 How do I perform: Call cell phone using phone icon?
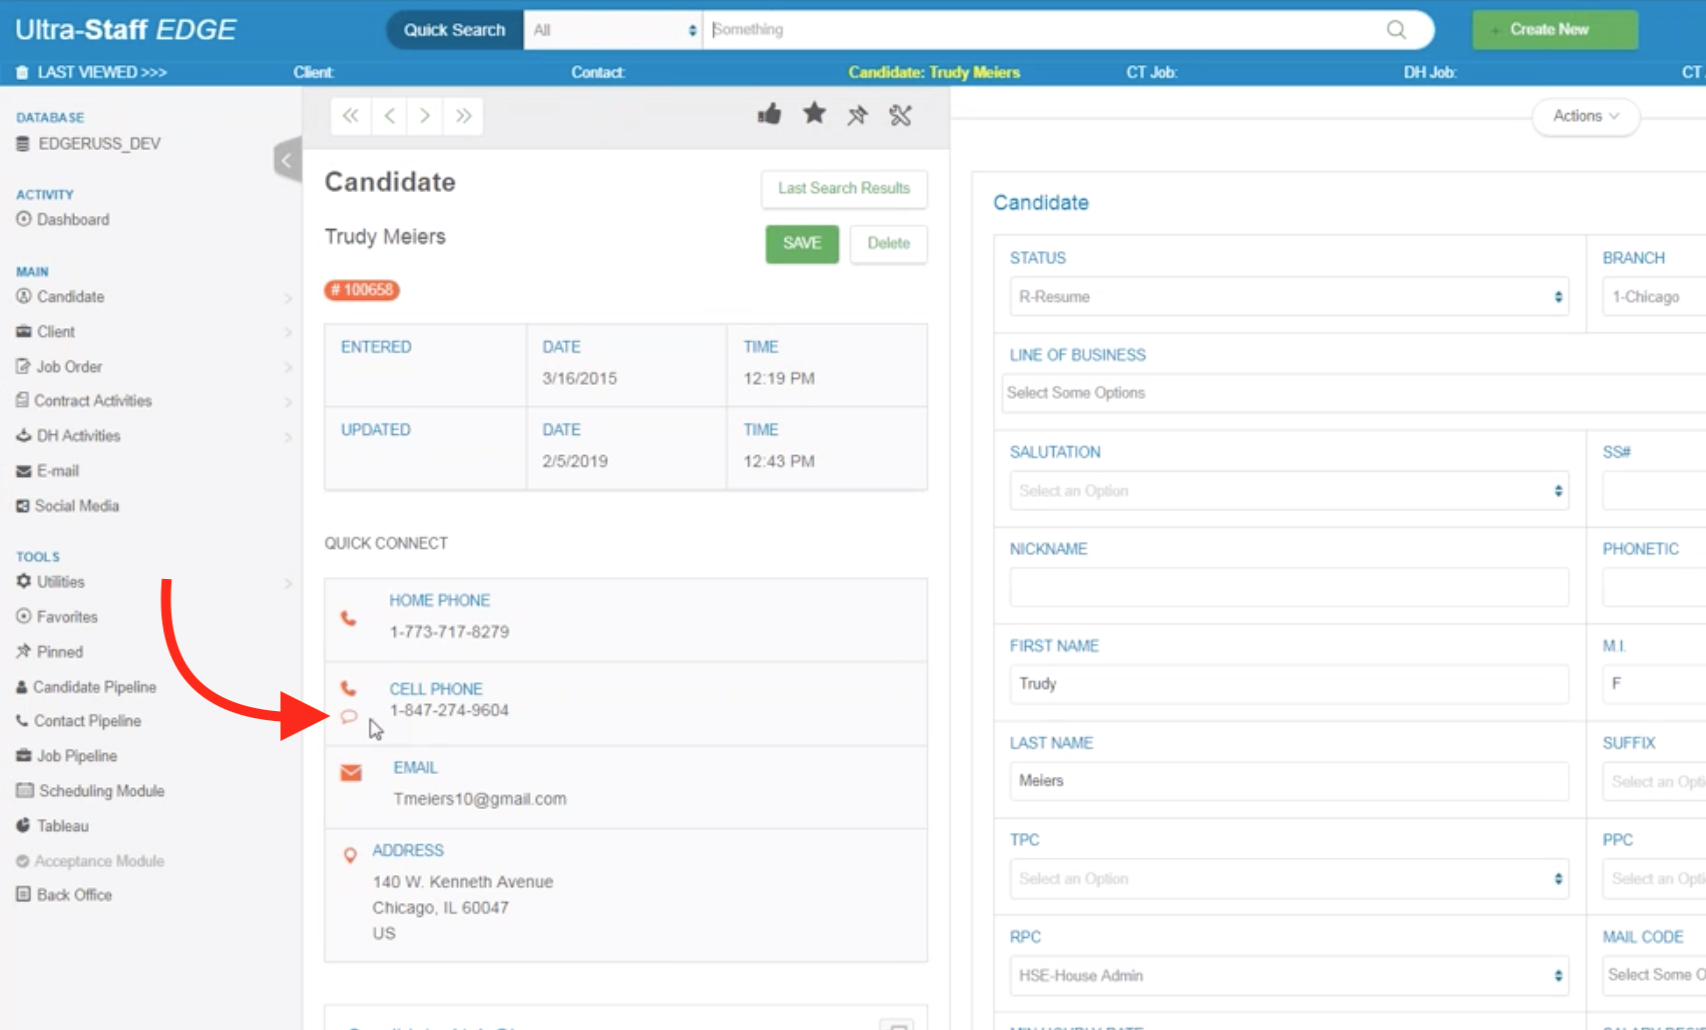click(x=348, y=688)
